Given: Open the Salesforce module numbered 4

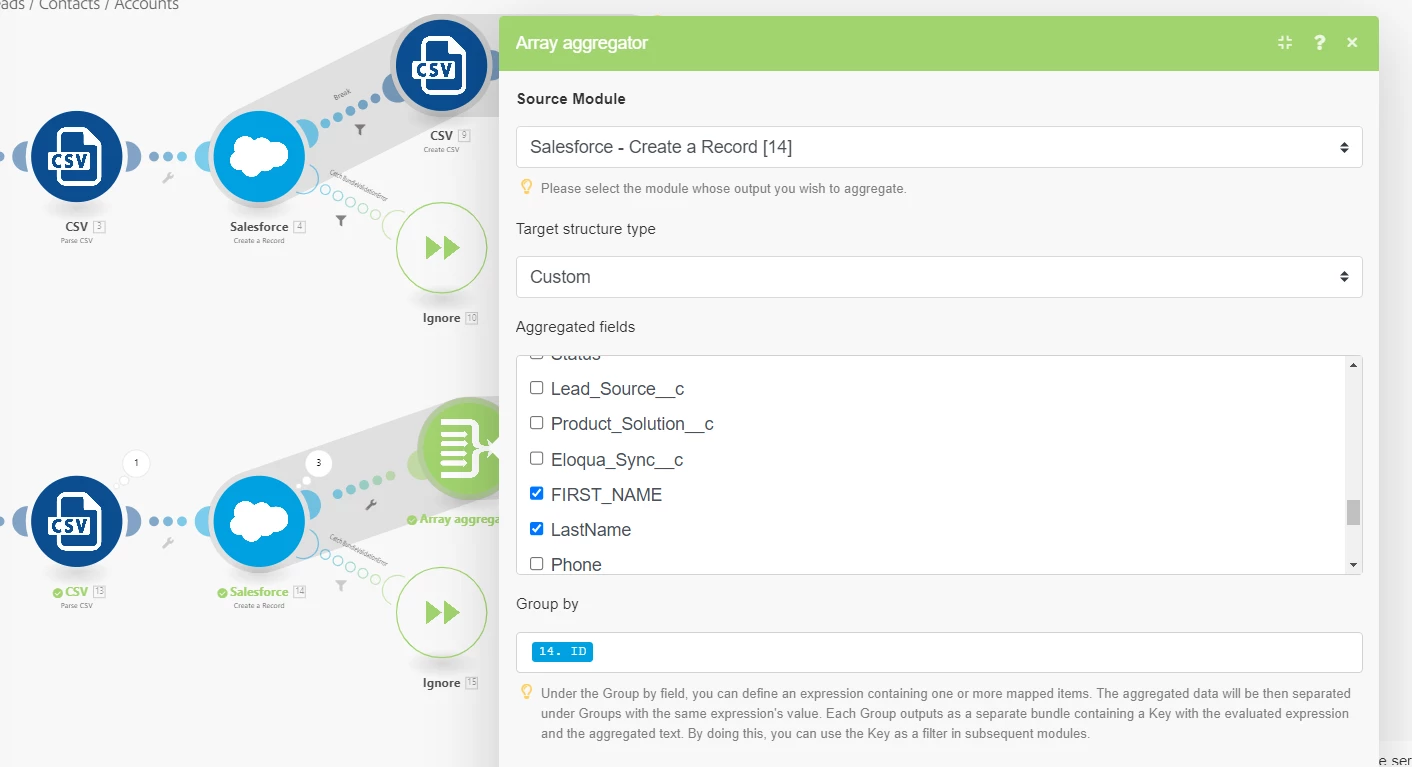Looking at the screenshot, I should [x=258, y=157].
